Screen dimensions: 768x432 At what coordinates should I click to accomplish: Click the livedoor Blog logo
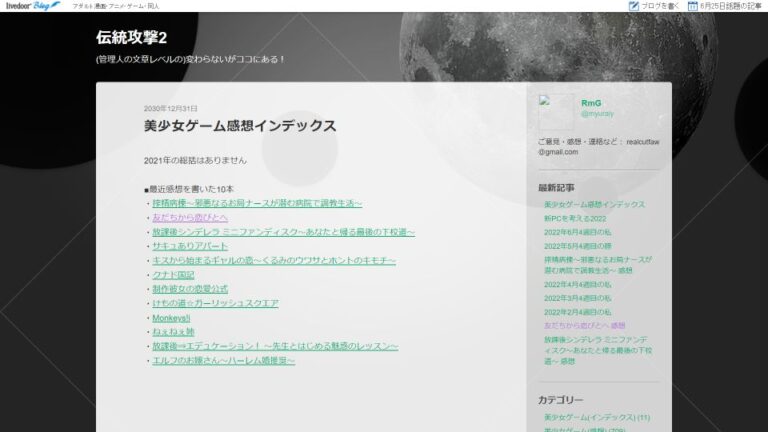tap(31, 6)
